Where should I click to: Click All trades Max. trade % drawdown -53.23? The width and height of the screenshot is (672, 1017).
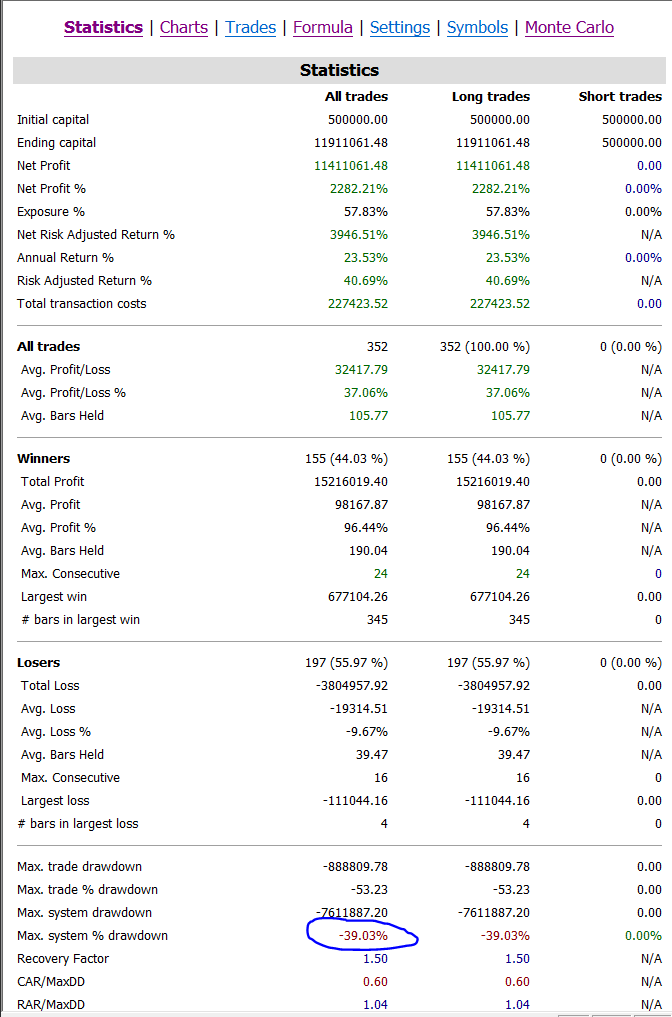tap(370, 890)
